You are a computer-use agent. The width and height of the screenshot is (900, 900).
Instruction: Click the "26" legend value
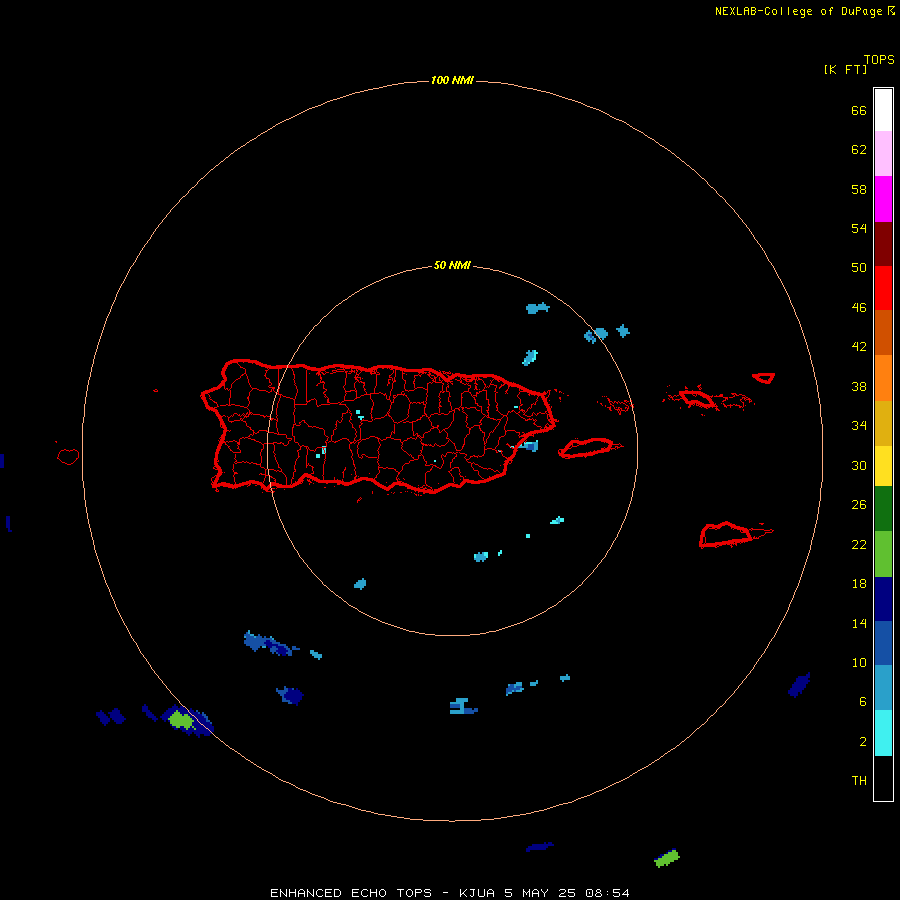point(859,505)
